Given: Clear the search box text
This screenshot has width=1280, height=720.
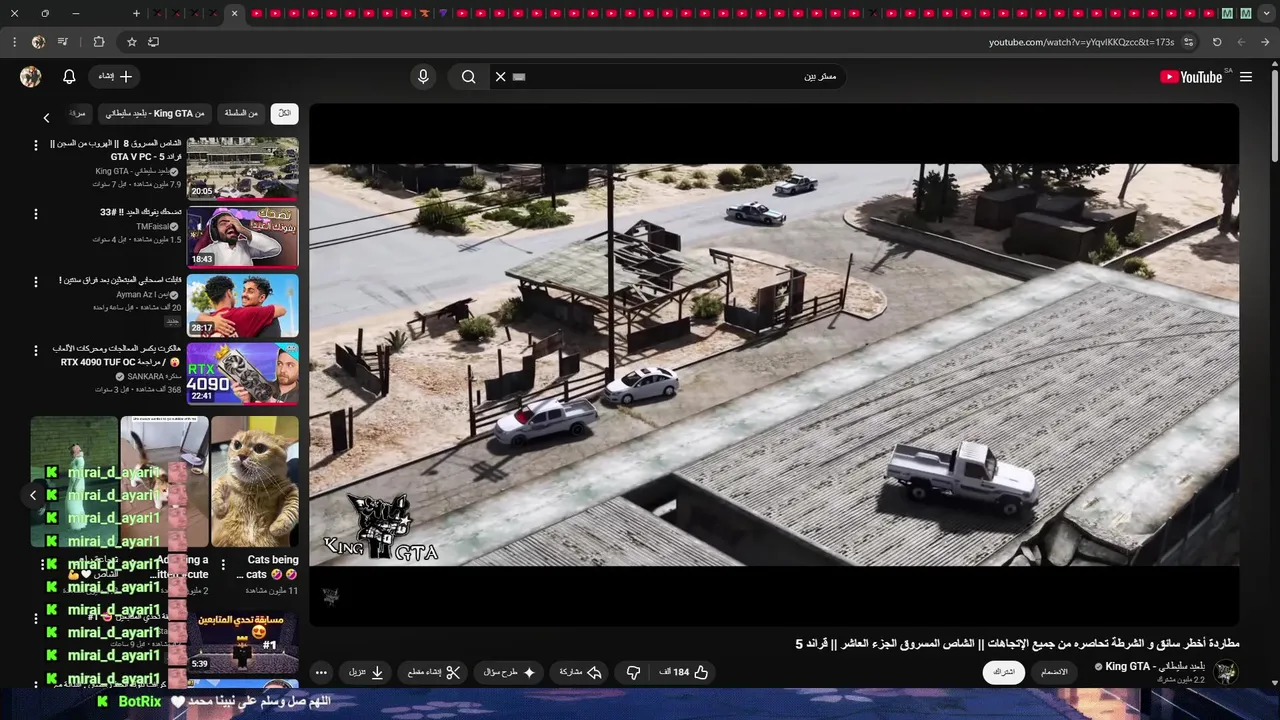Looking at the screenshot, I should [501, 77].
